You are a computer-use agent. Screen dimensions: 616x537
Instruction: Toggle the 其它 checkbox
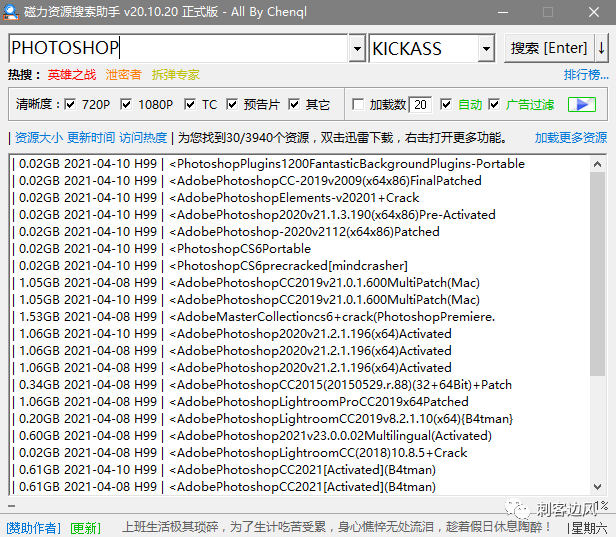coord(294,104)
